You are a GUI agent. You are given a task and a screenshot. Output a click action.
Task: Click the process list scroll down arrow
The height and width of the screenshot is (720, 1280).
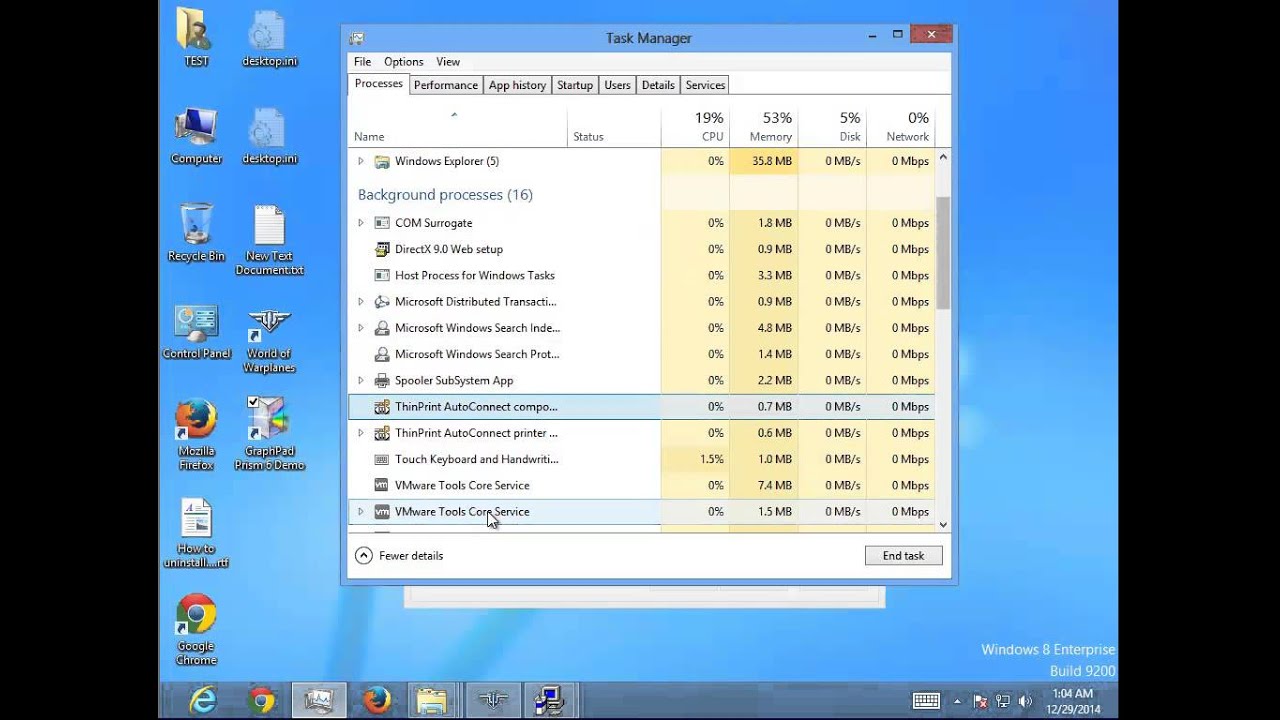943,524
